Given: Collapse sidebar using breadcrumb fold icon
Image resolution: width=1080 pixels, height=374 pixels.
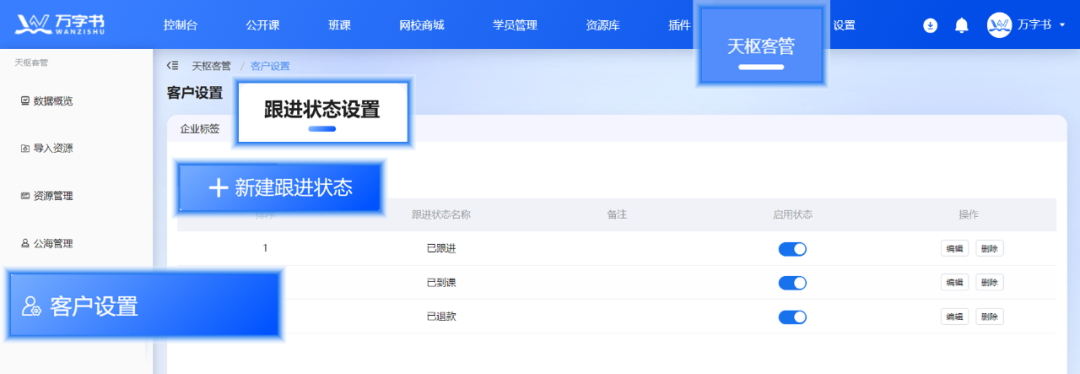Looking at the screenshot, I should click(x=173, y=66).
